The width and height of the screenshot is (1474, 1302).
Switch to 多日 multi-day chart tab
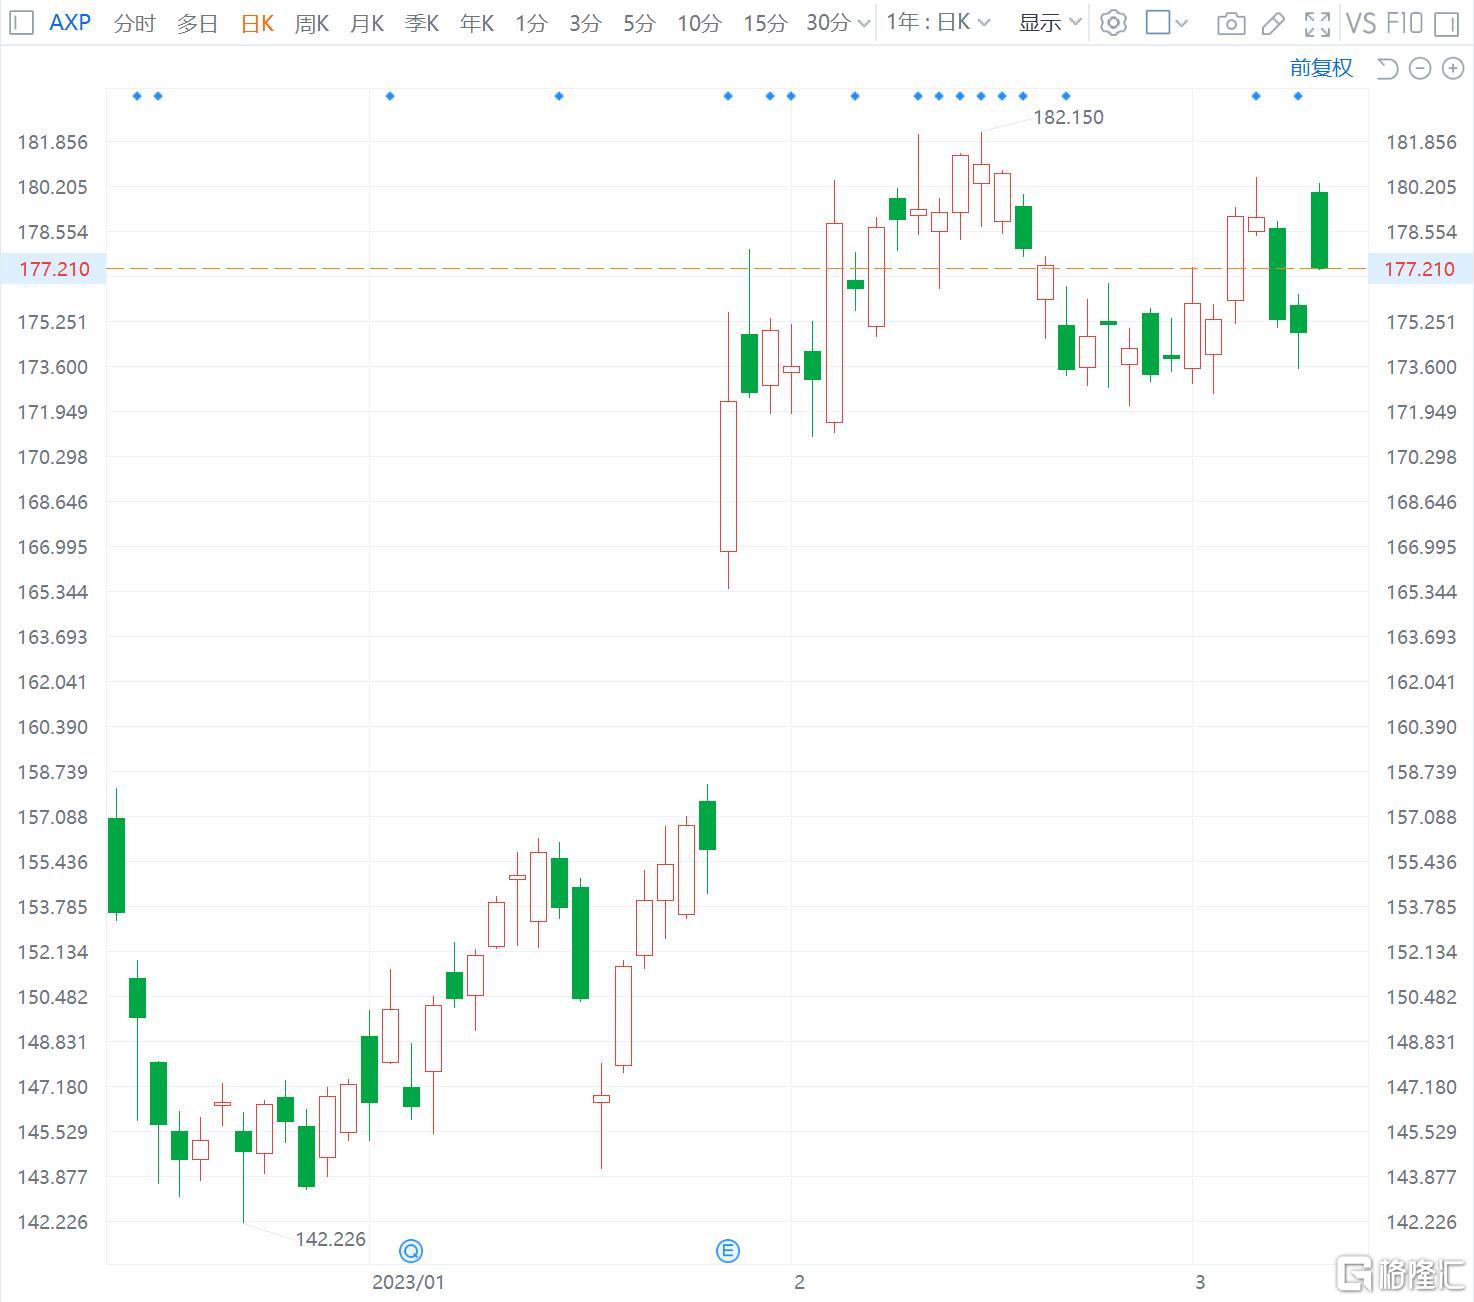pyautogui.click(x=197, y=22)
